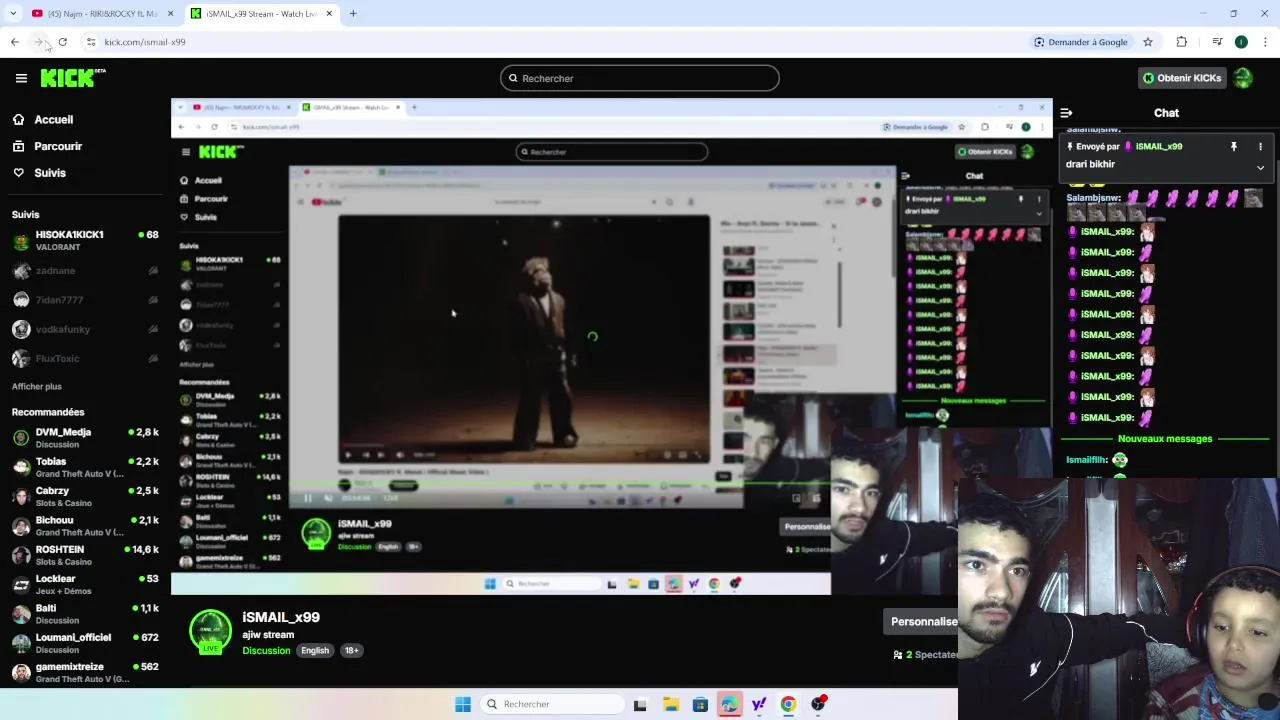Click the Rechercher search field in Kick
The height and width of the screenshot is (720, 1280).
(x=640, y=78)
